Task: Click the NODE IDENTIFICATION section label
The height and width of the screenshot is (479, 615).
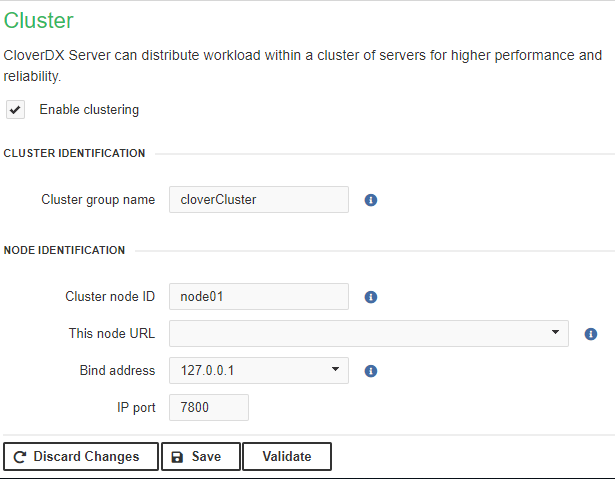Action: pos(64,250)
